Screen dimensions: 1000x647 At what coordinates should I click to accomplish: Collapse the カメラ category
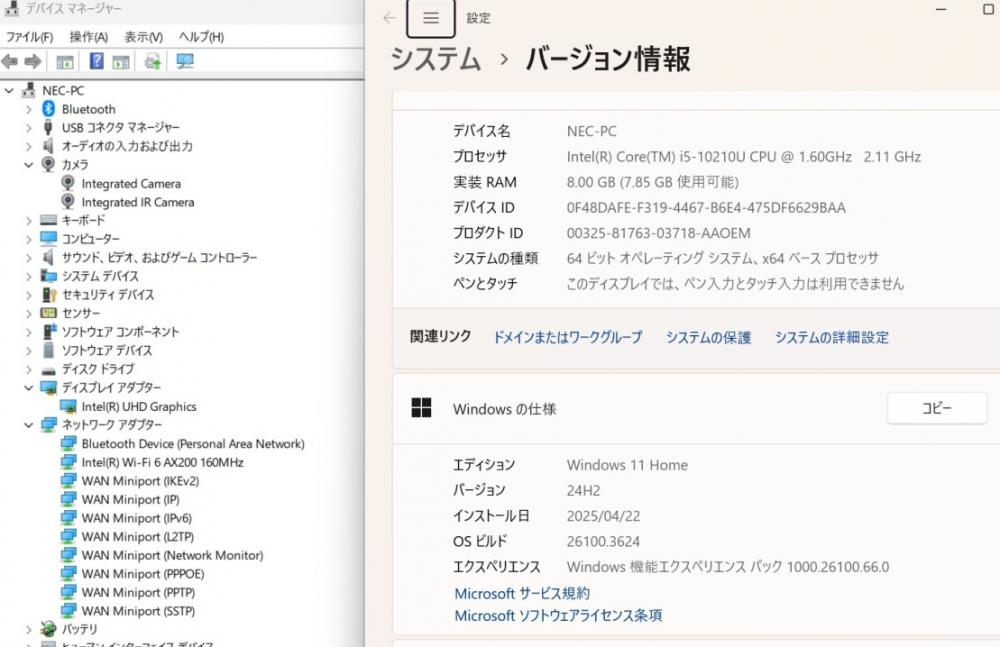[x=29, y=165]
